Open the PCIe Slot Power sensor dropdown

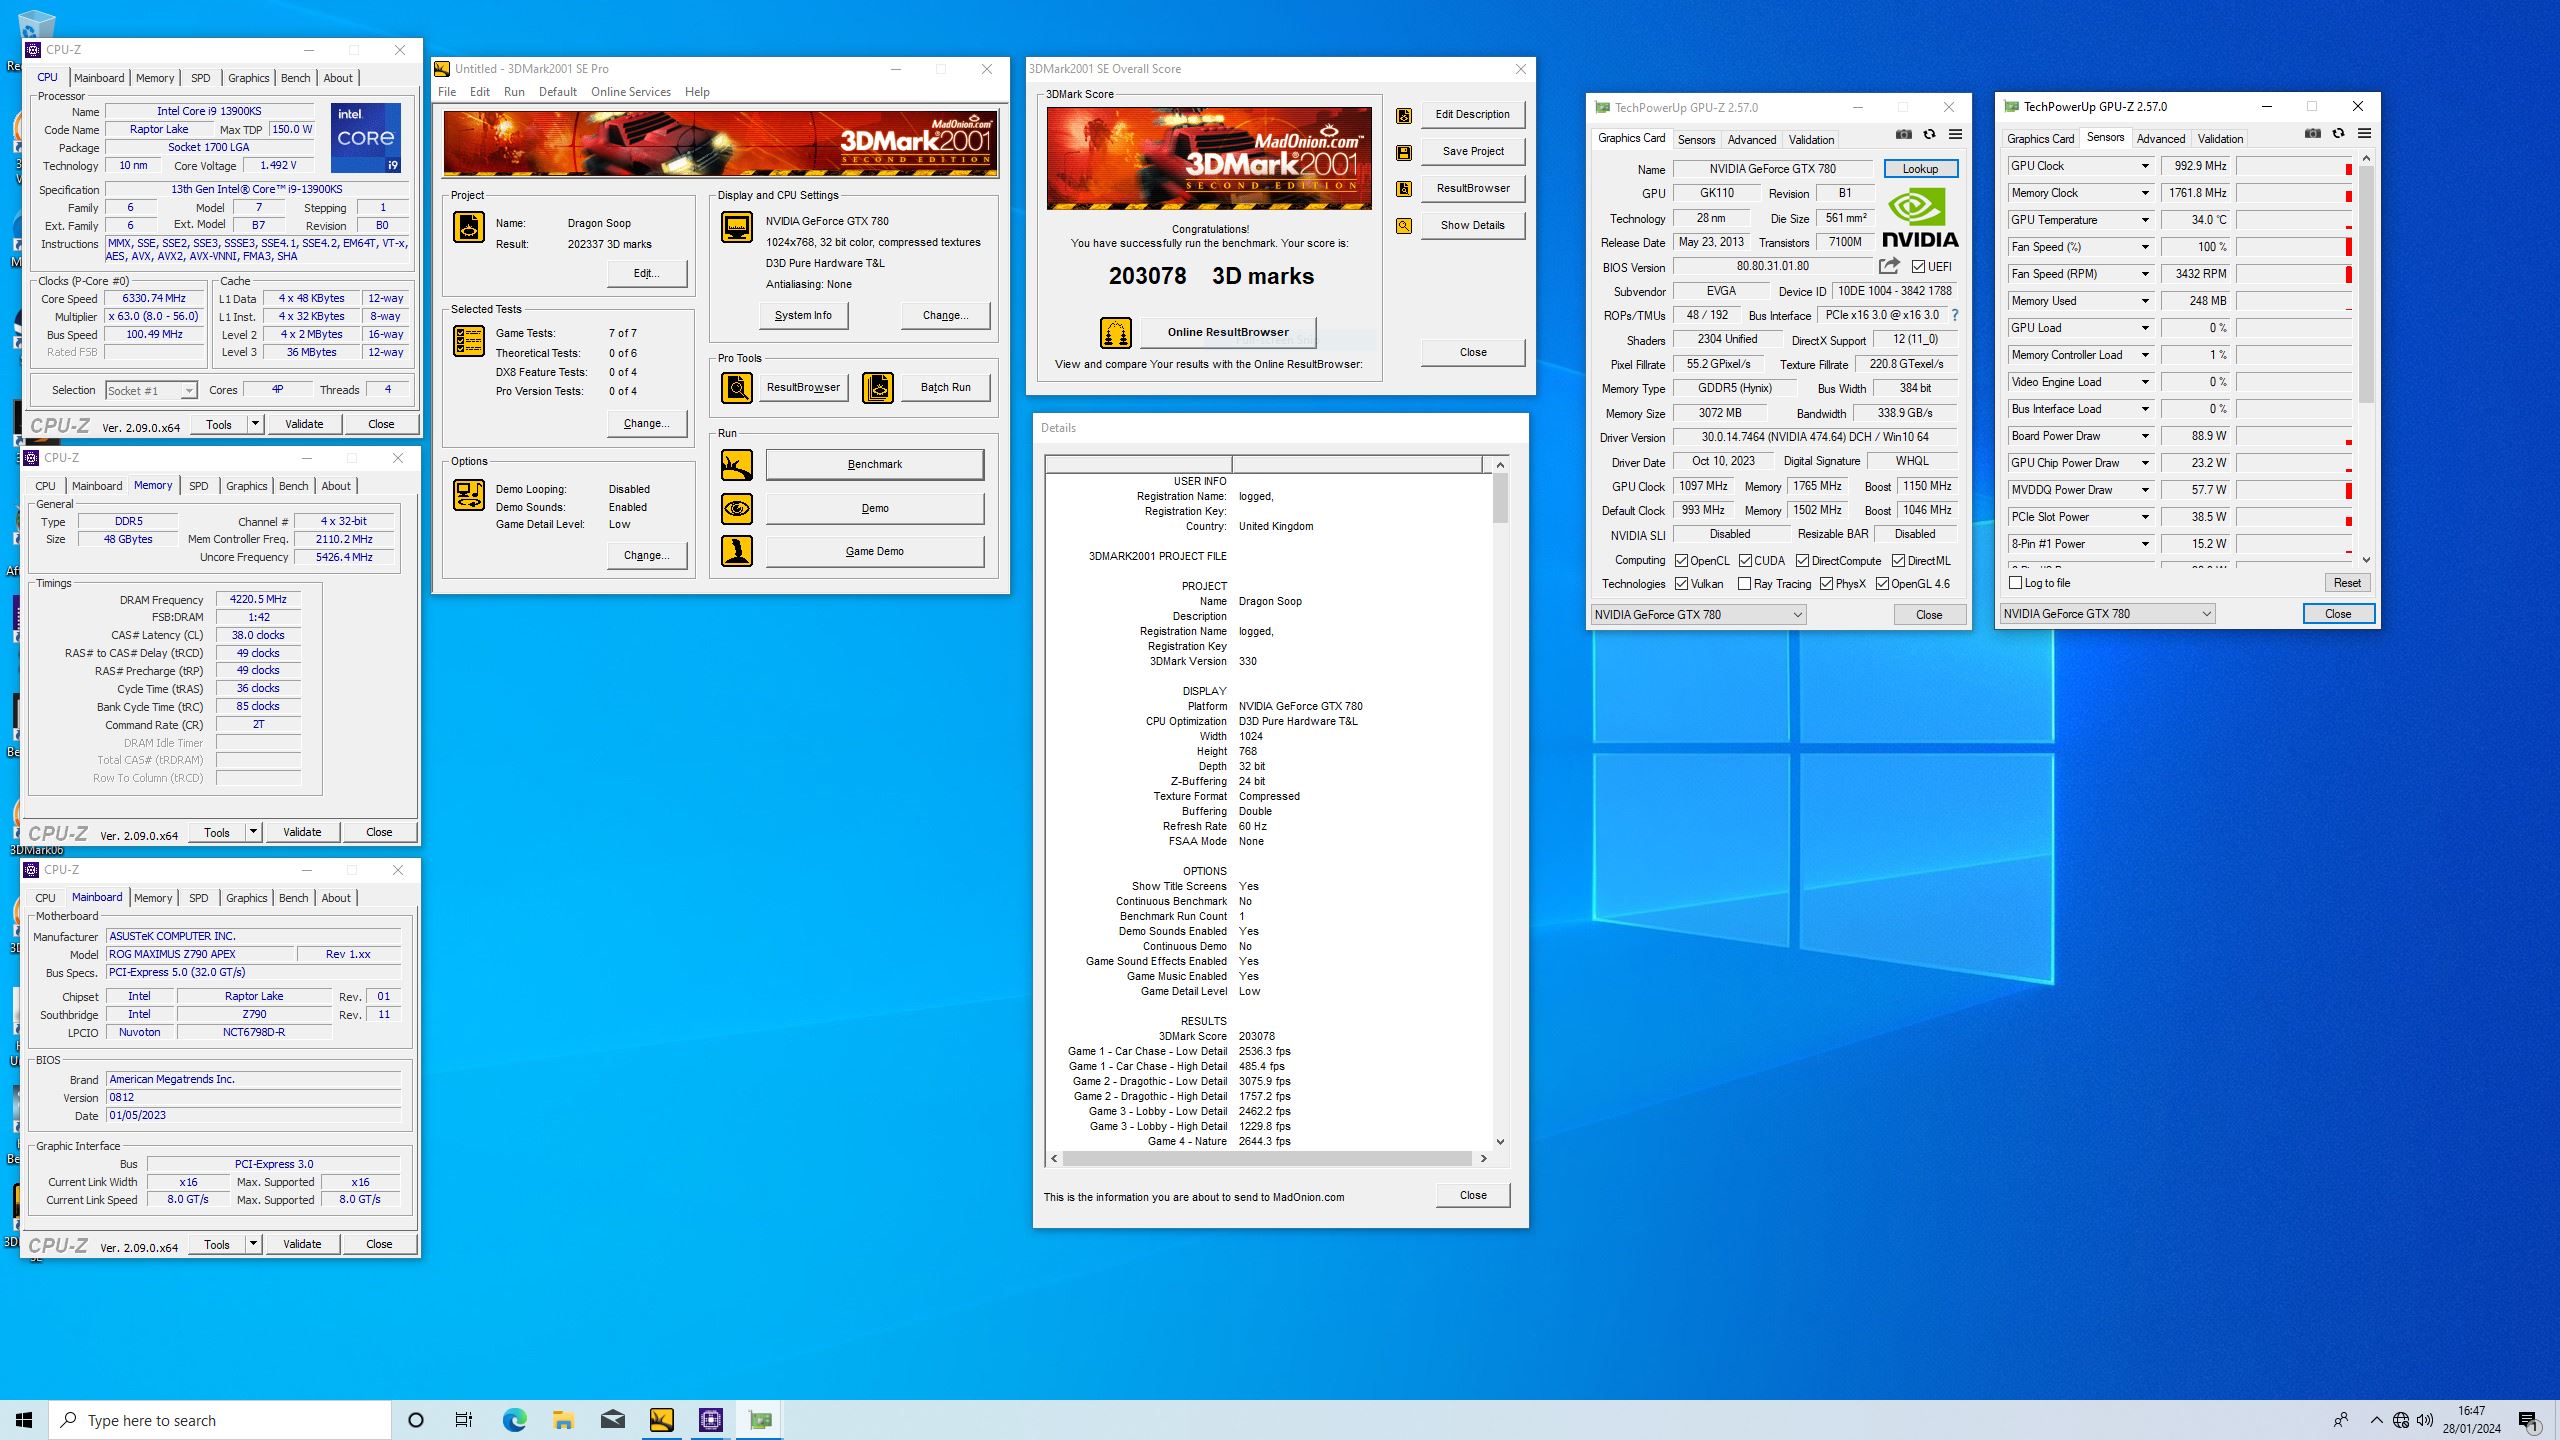click(x=2145, y=517)
